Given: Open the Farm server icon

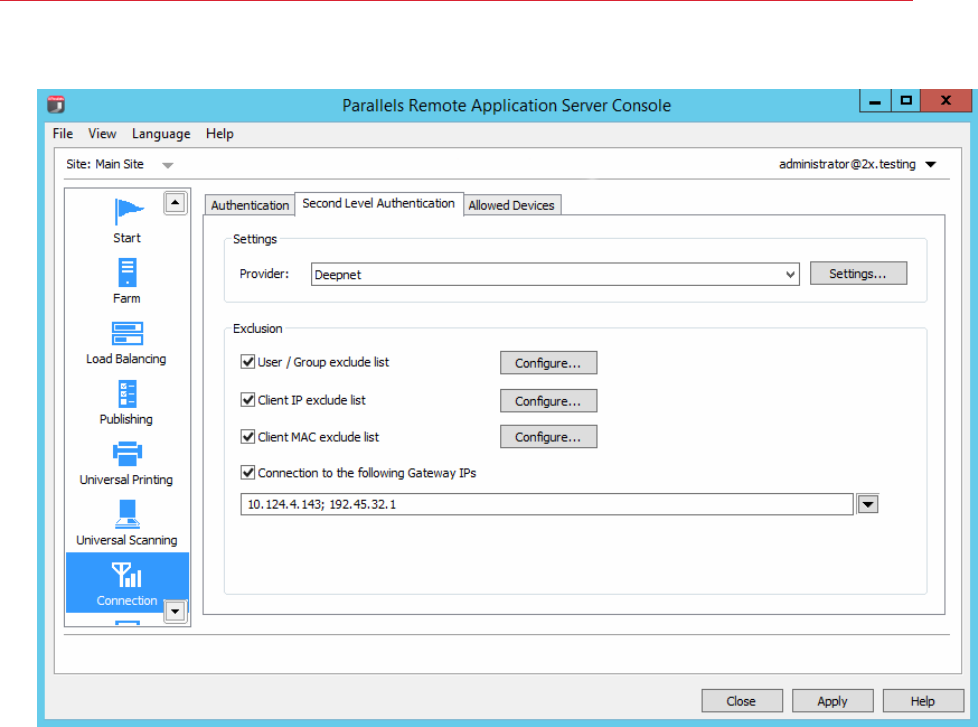Looking at the screenshot, I should point(127,272).
